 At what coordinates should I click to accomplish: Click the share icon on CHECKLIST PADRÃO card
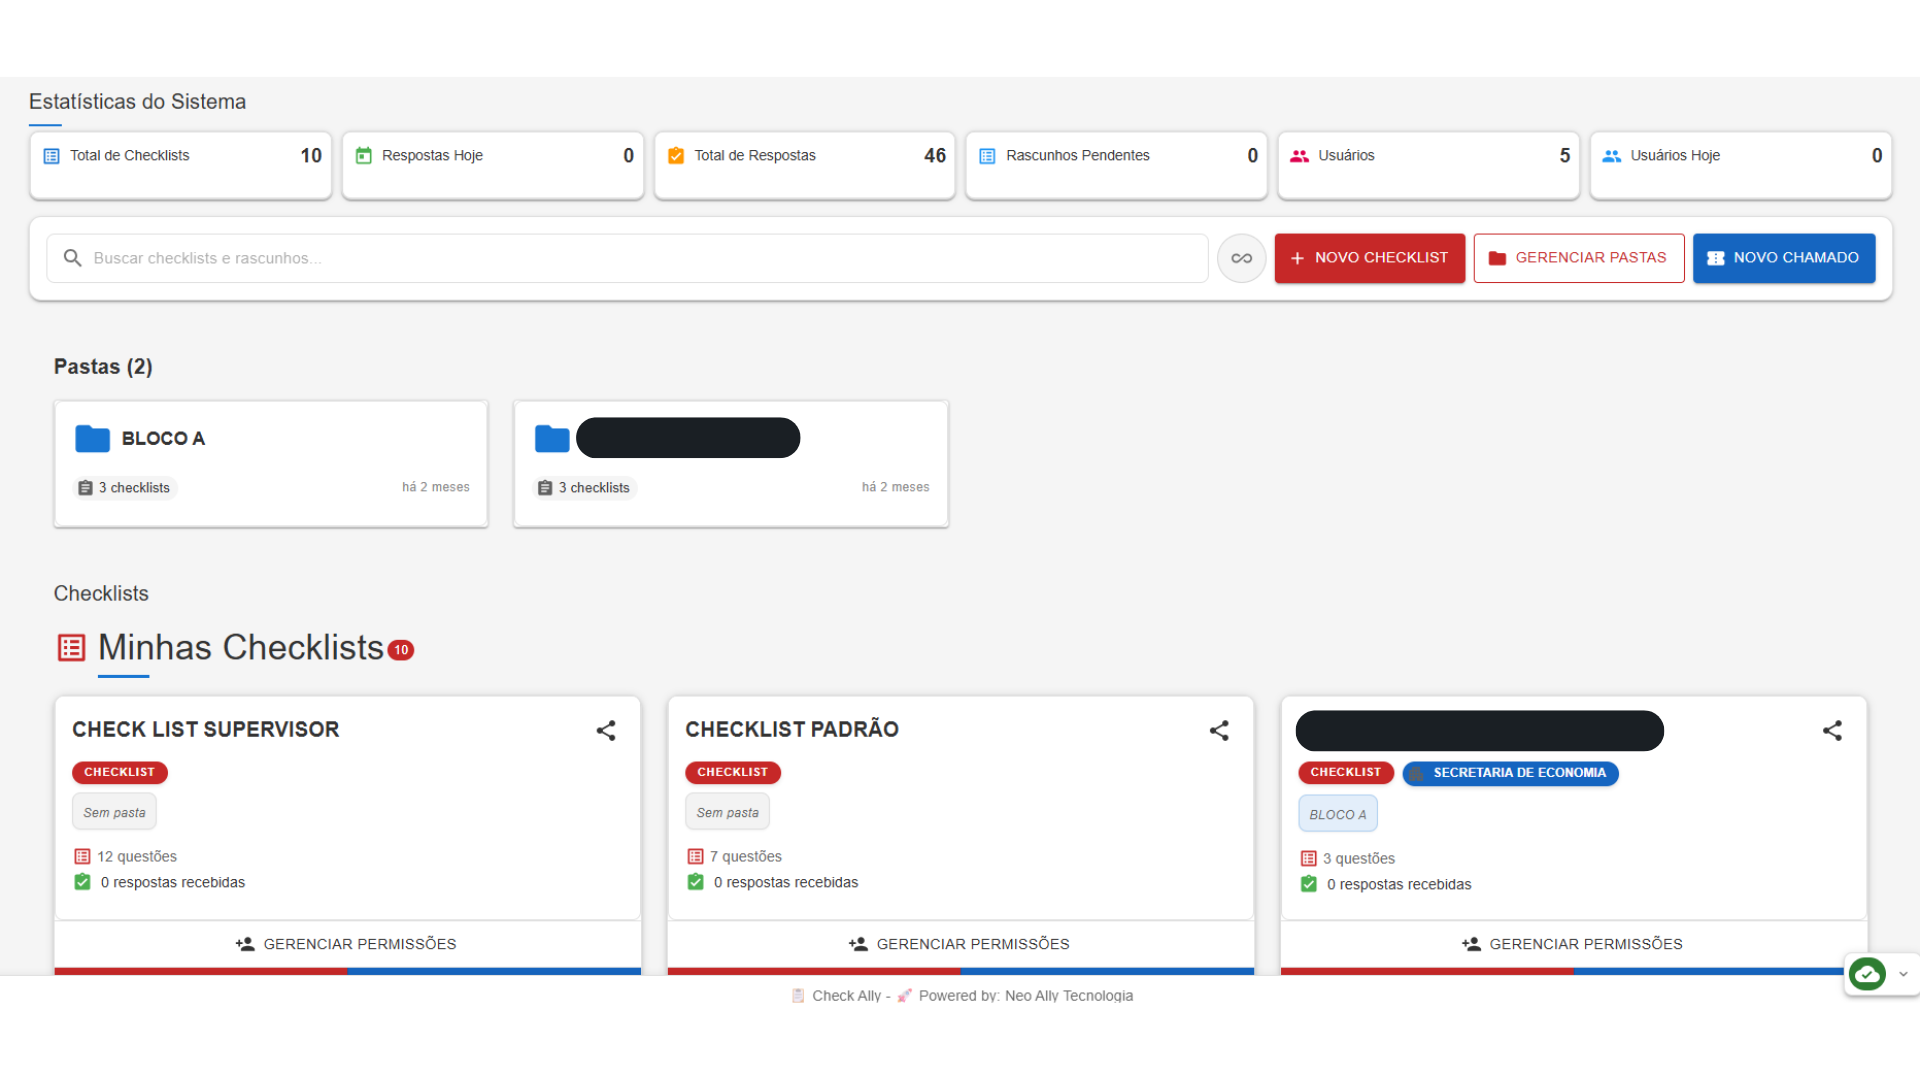[x=1219, y=731]
